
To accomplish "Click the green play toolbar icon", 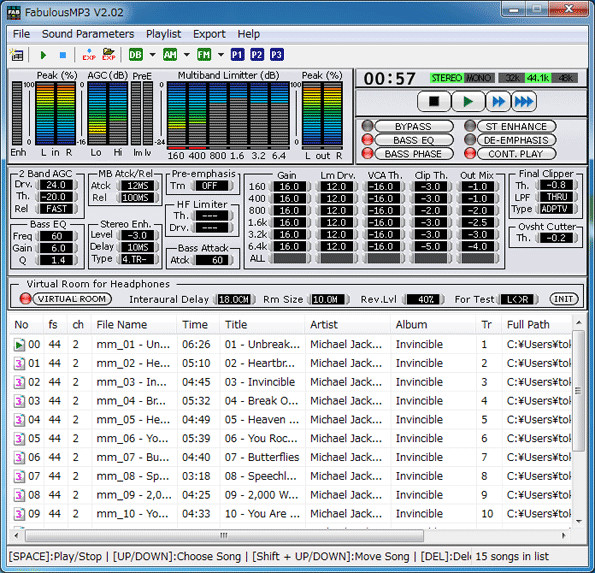I will pyautogui.click(x=43, y=55).
